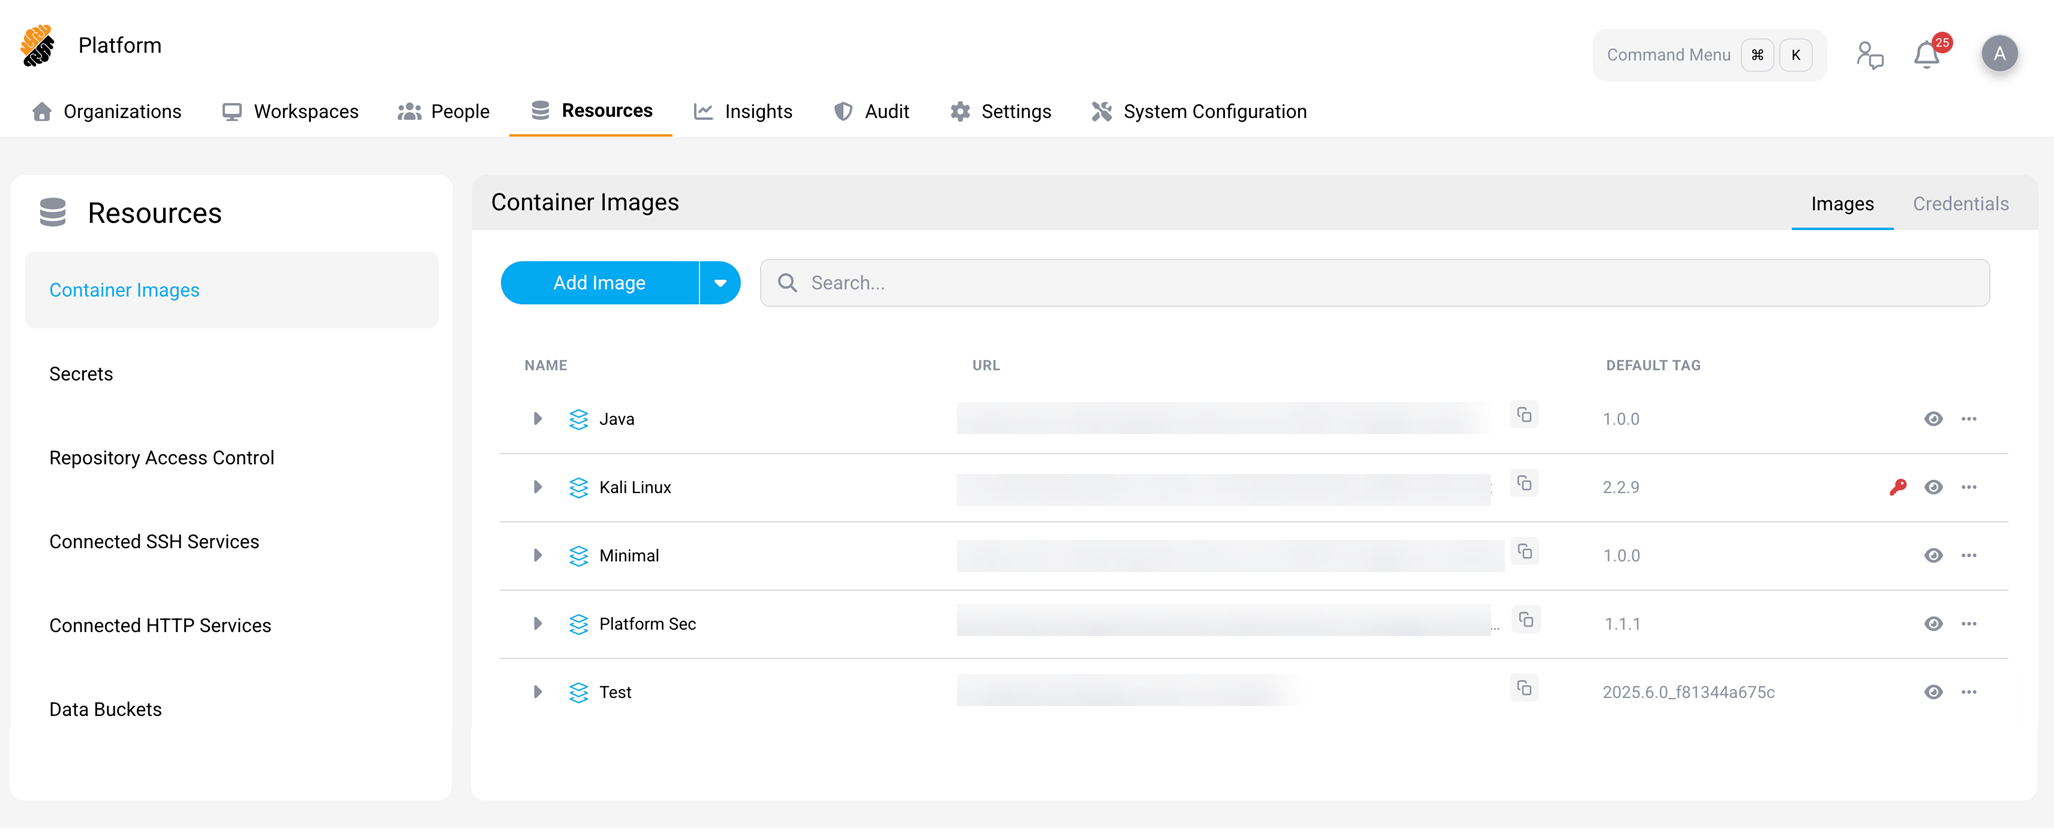Copy the Kali Linux image URL

[x=1524, y=484]
